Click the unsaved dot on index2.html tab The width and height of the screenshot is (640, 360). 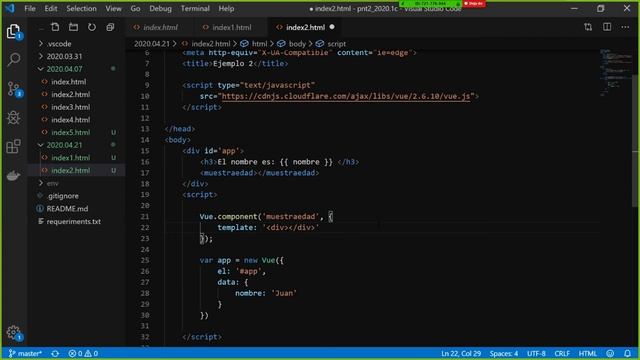coord(332,27)
